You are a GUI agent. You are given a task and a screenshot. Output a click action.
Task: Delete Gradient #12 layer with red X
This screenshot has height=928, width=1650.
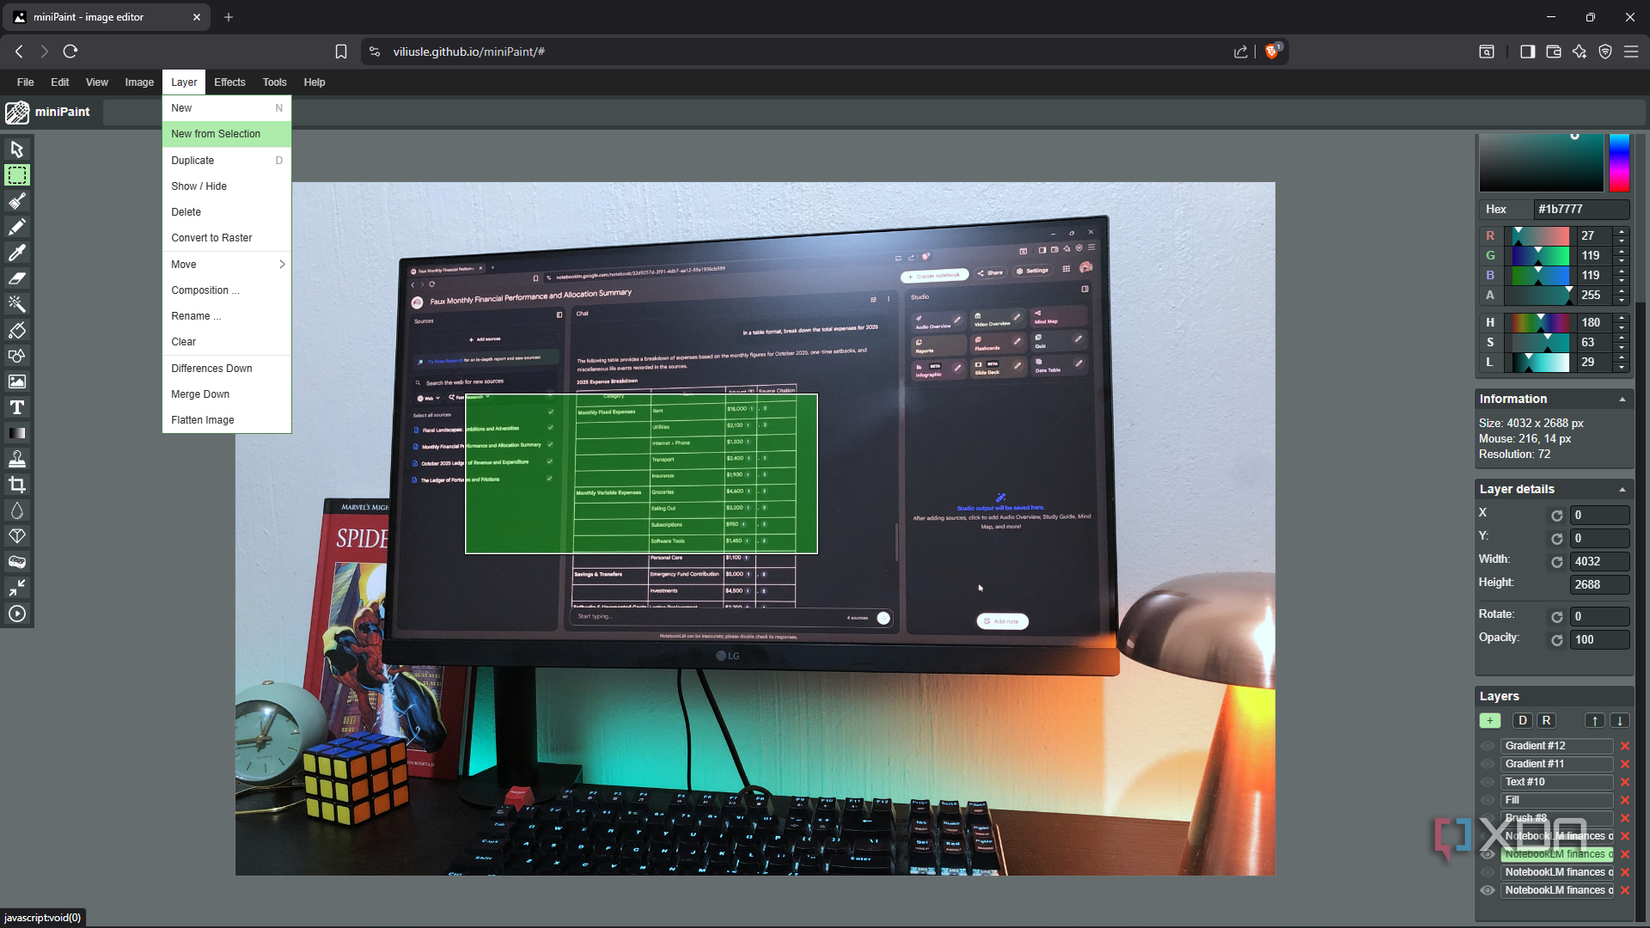pyautogui.click(x=1625, y=746)
